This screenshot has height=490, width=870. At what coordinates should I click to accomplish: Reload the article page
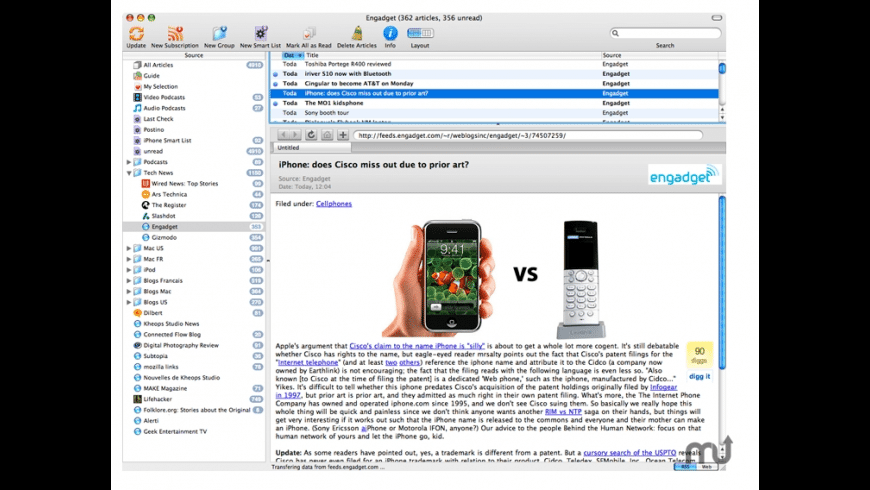click(311, 135)
